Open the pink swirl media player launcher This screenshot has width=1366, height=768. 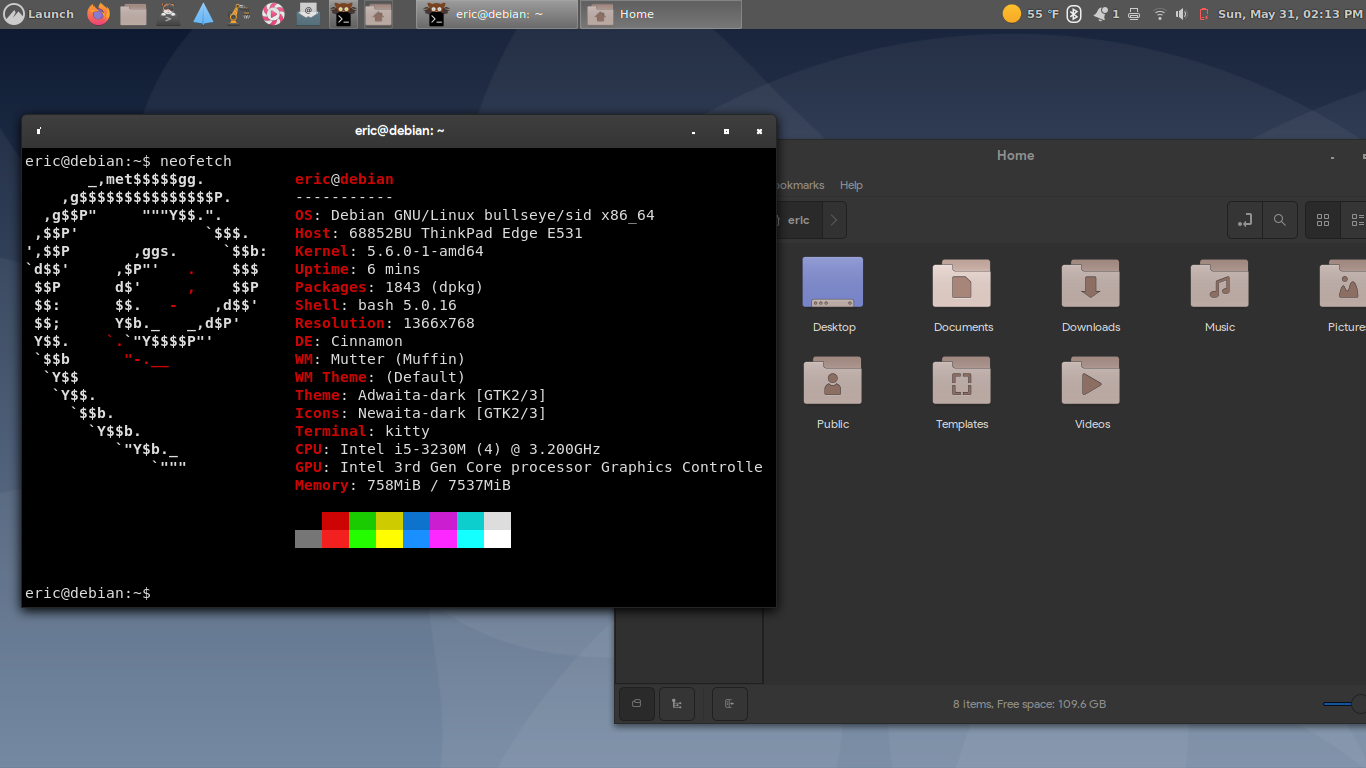(273, 14)
